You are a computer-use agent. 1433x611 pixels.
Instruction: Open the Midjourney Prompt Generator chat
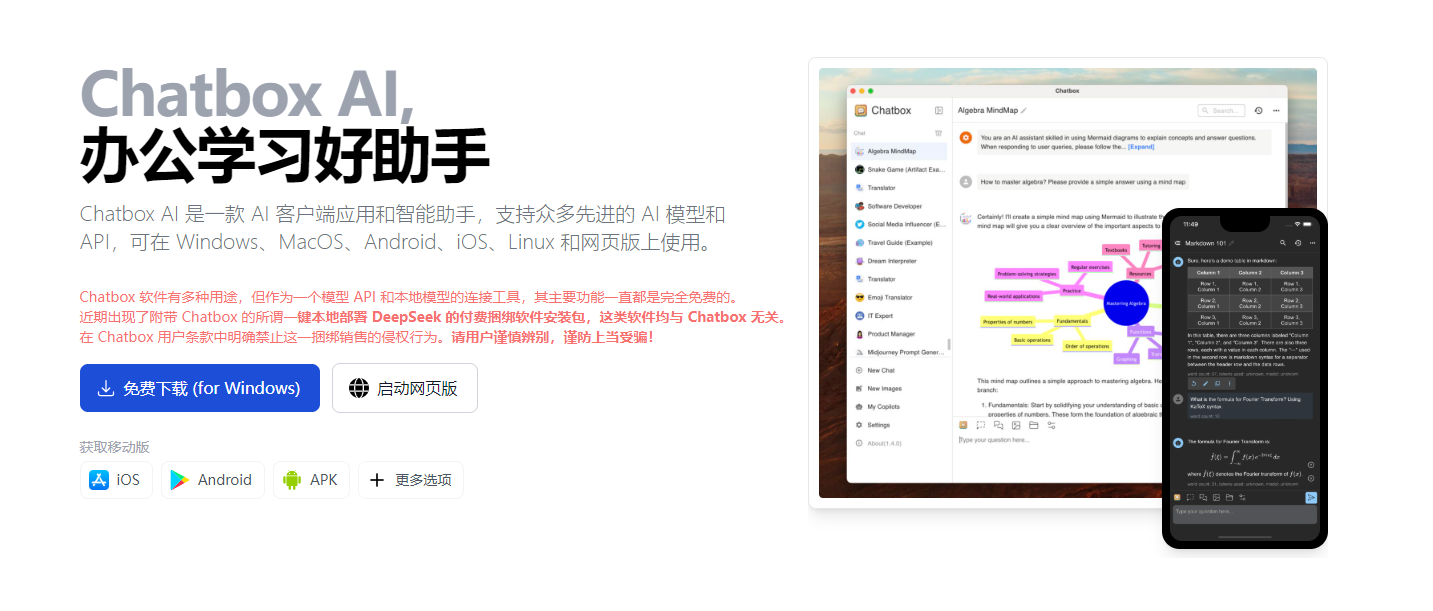pos(899,352)
